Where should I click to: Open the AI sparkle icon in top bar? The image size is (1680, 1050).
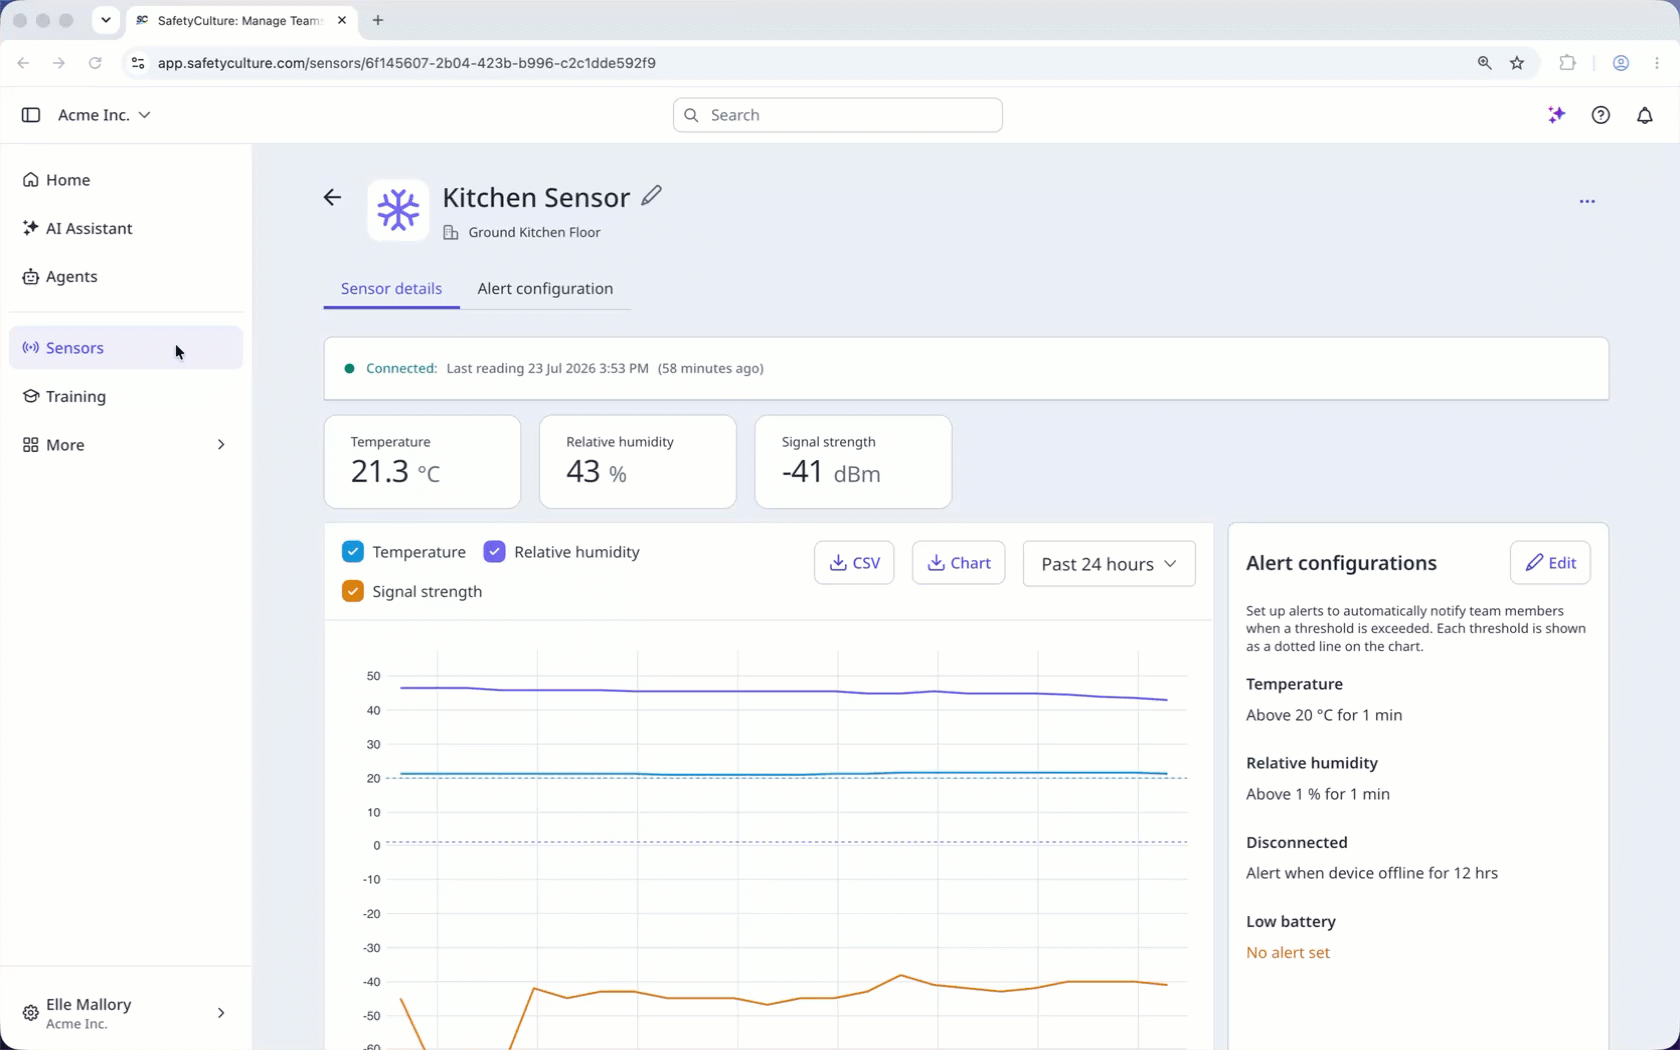click(x=1556, y=115)
